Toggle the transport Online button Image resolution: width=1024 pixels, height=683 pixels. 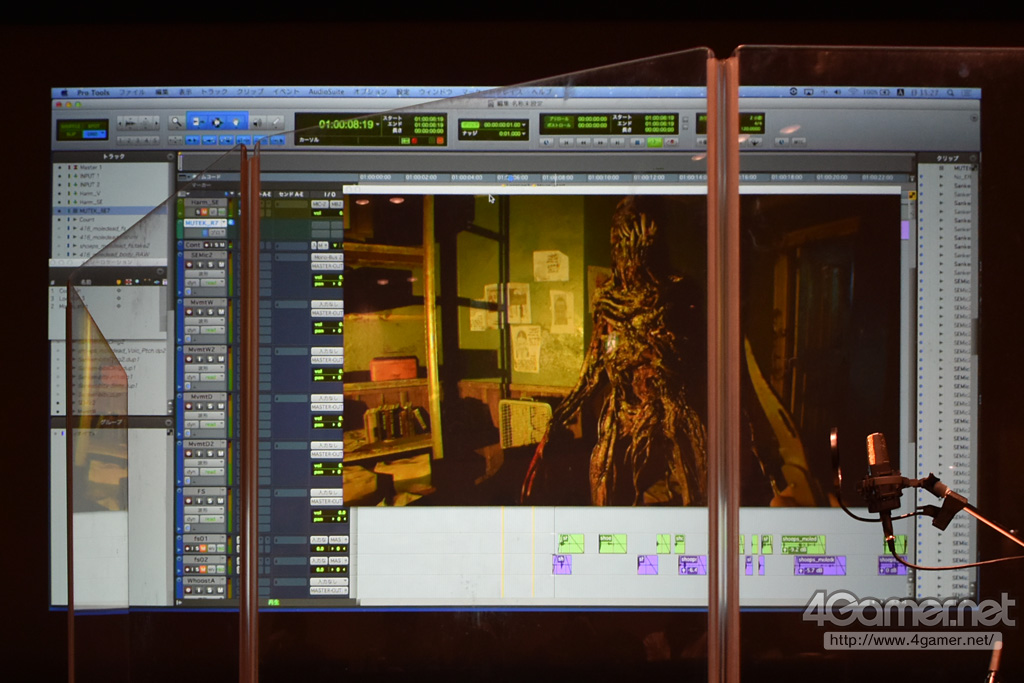(546, 142)
